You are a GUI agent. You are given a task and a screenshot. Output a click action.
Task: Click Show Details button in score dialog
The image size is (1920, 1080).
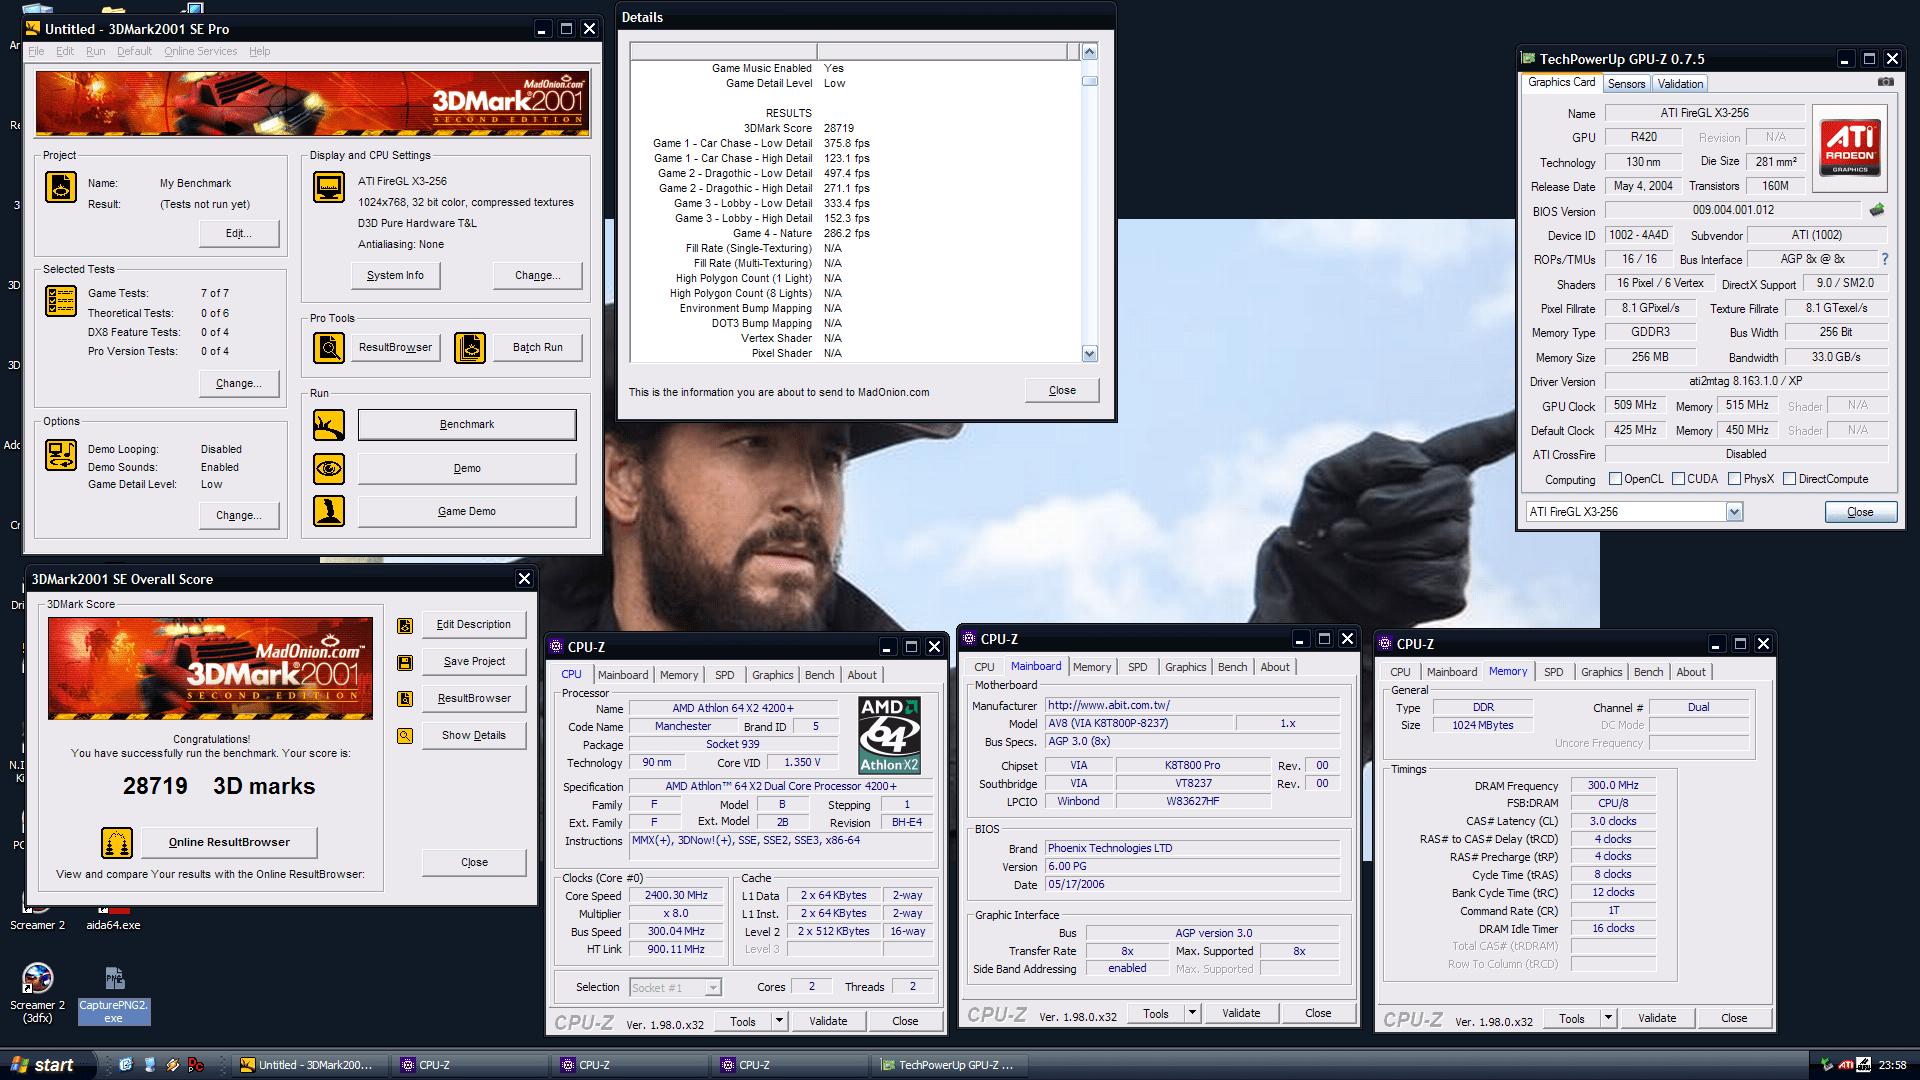point(474,736)
